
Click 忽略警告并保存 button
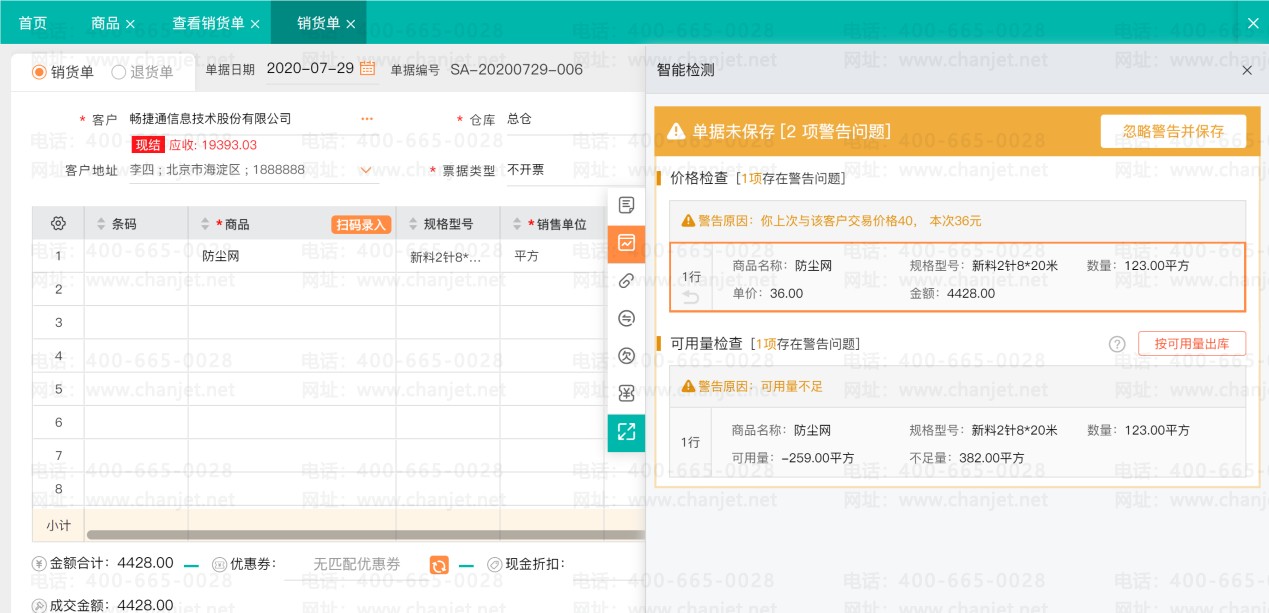[x=1173, y=131]
